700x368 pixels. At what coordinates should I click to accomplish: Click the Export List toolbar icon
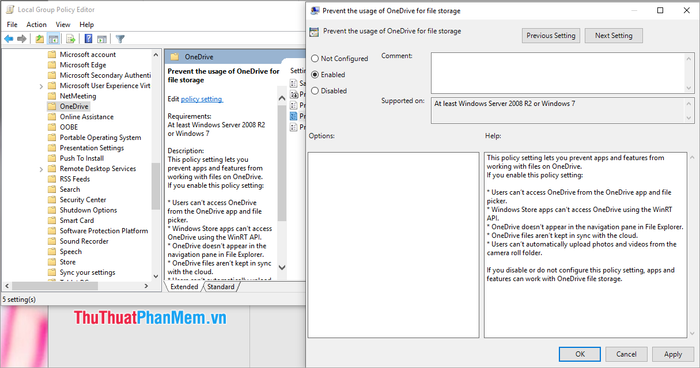pos(71,39)
